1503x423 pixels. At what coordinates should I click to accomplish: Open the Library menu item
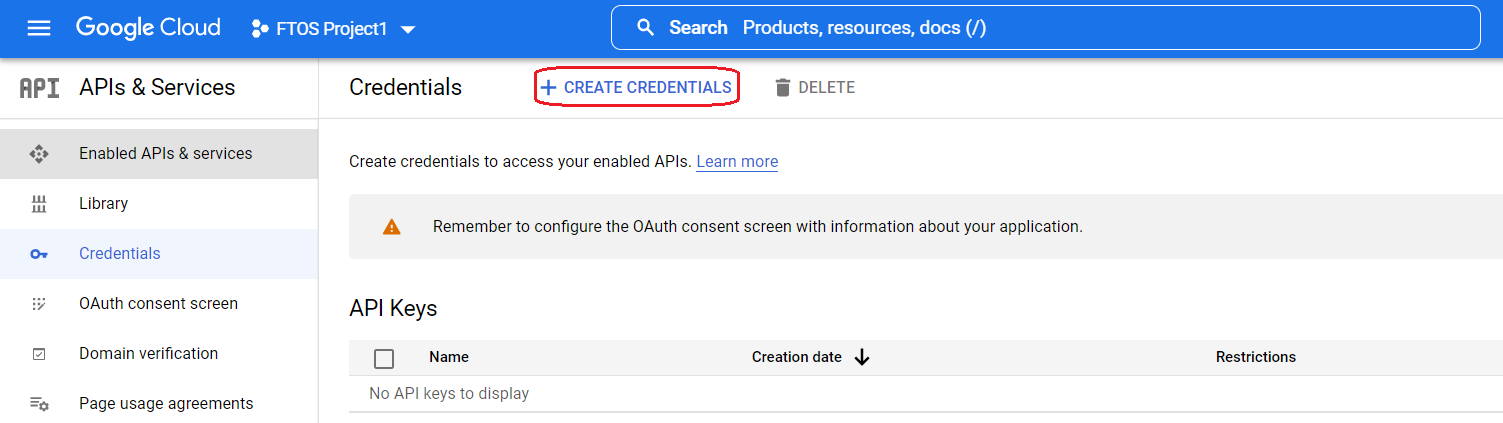point(104,204)
